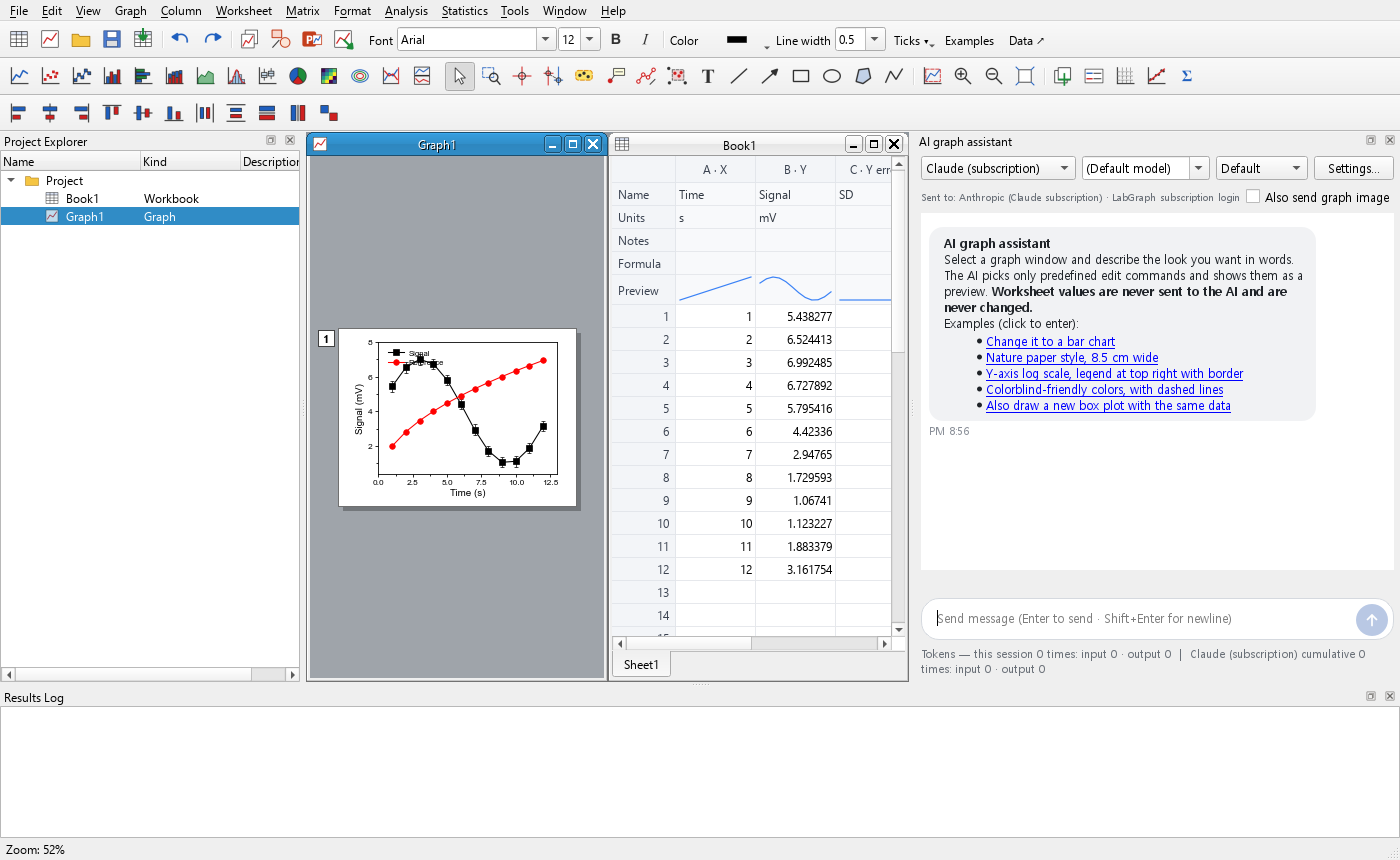
Task: Click the Send message input field
Action: [x=1140, y=619]
